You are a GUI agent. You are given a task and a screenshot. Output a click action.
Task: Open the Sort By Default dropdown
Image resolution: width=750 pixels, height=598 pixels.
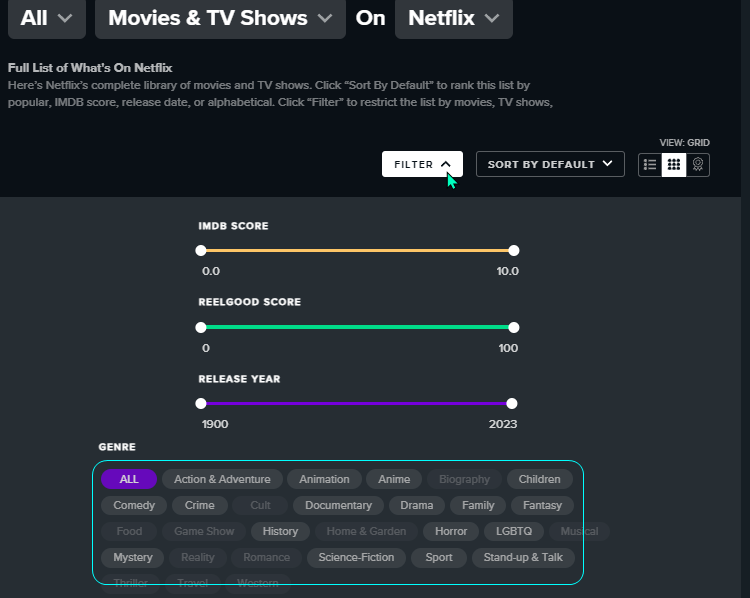coord(550,164)
